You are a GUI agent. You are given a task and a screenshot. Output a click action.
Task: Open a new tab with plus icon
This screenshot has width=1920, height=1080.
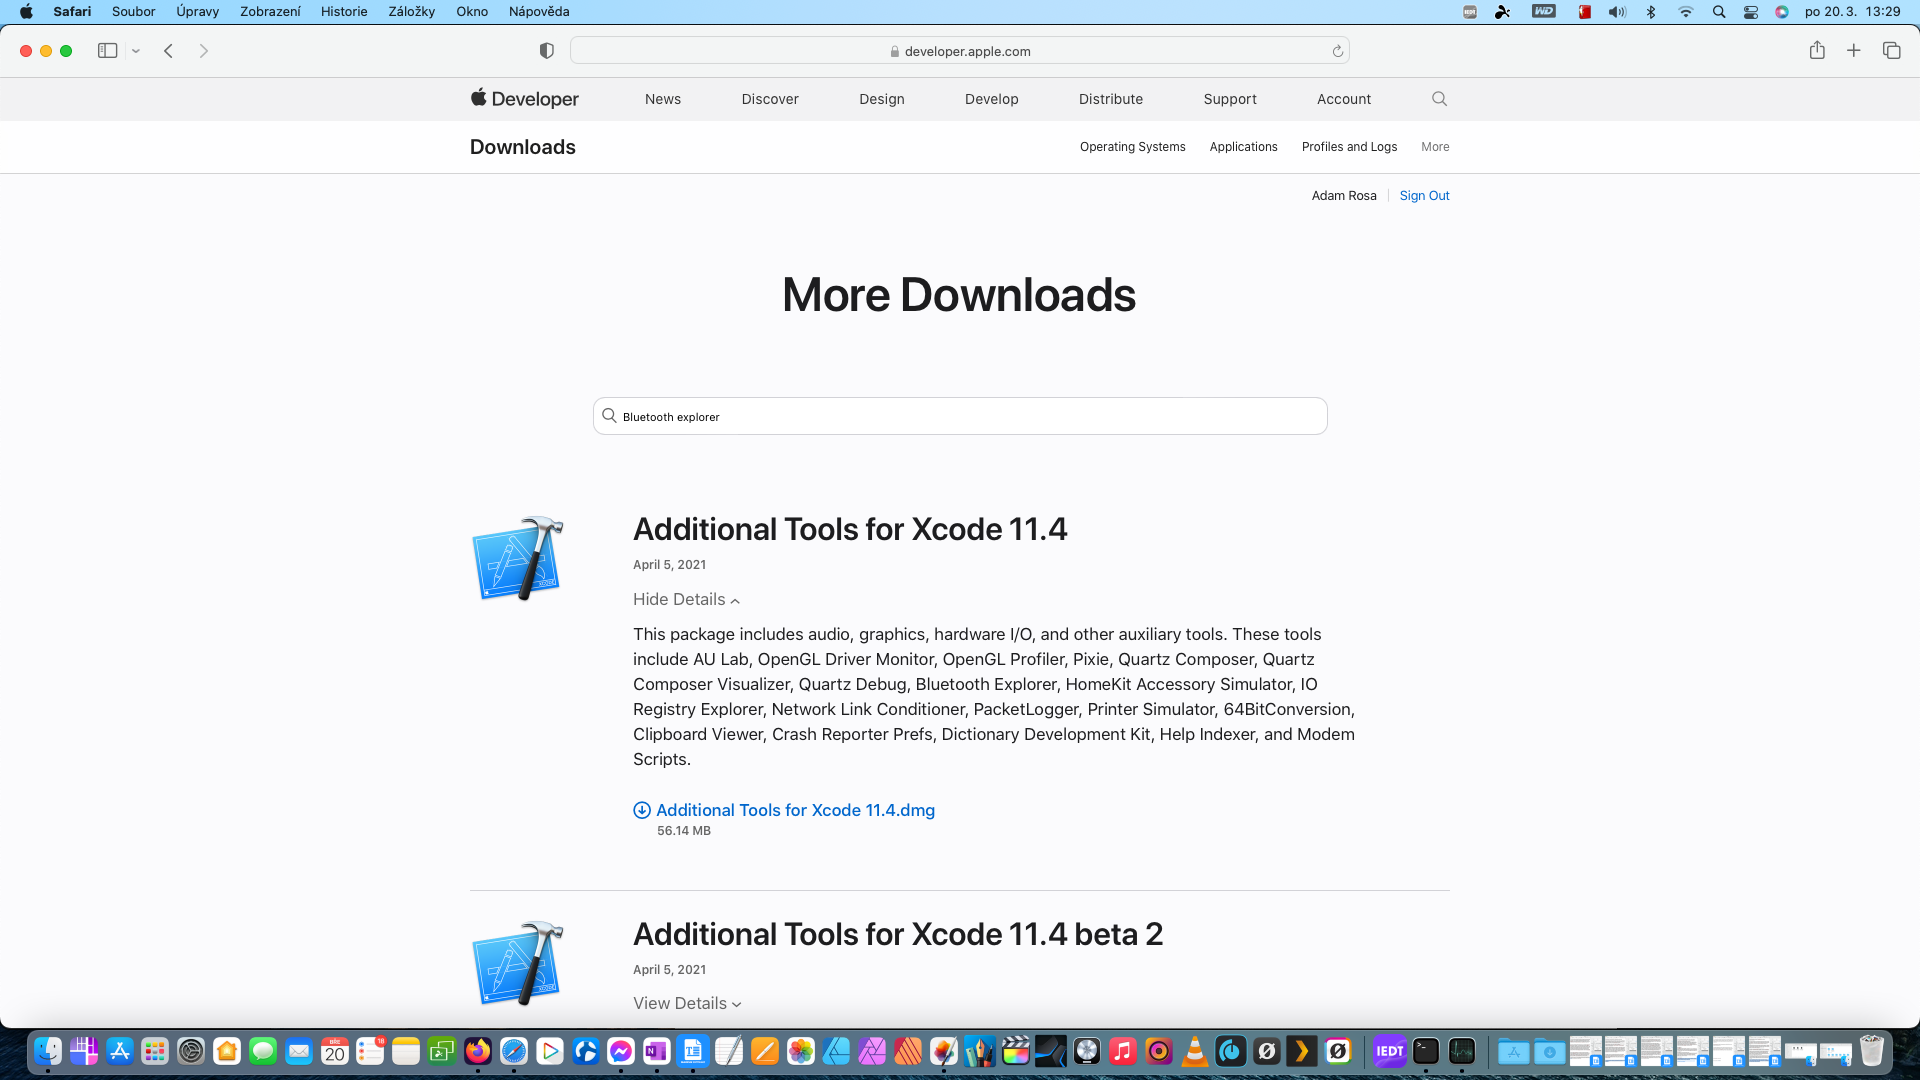point(1853,51)
